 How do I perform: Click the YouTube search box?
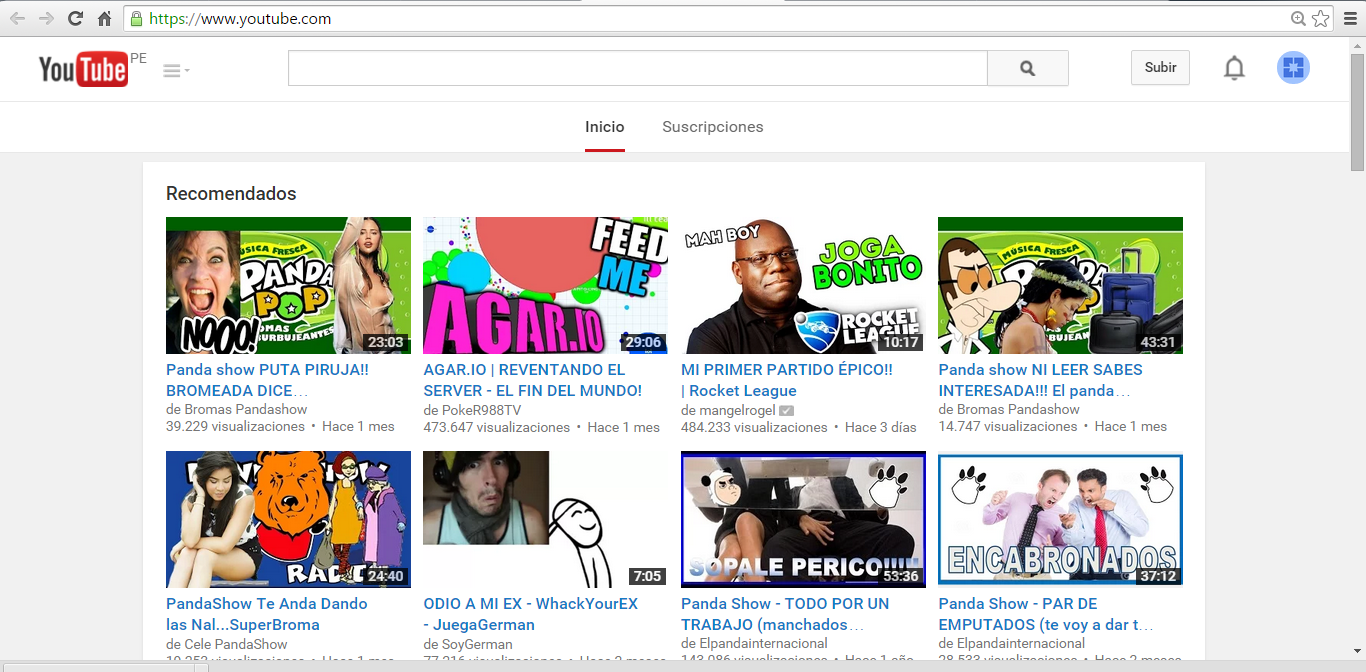coord(637,68)
